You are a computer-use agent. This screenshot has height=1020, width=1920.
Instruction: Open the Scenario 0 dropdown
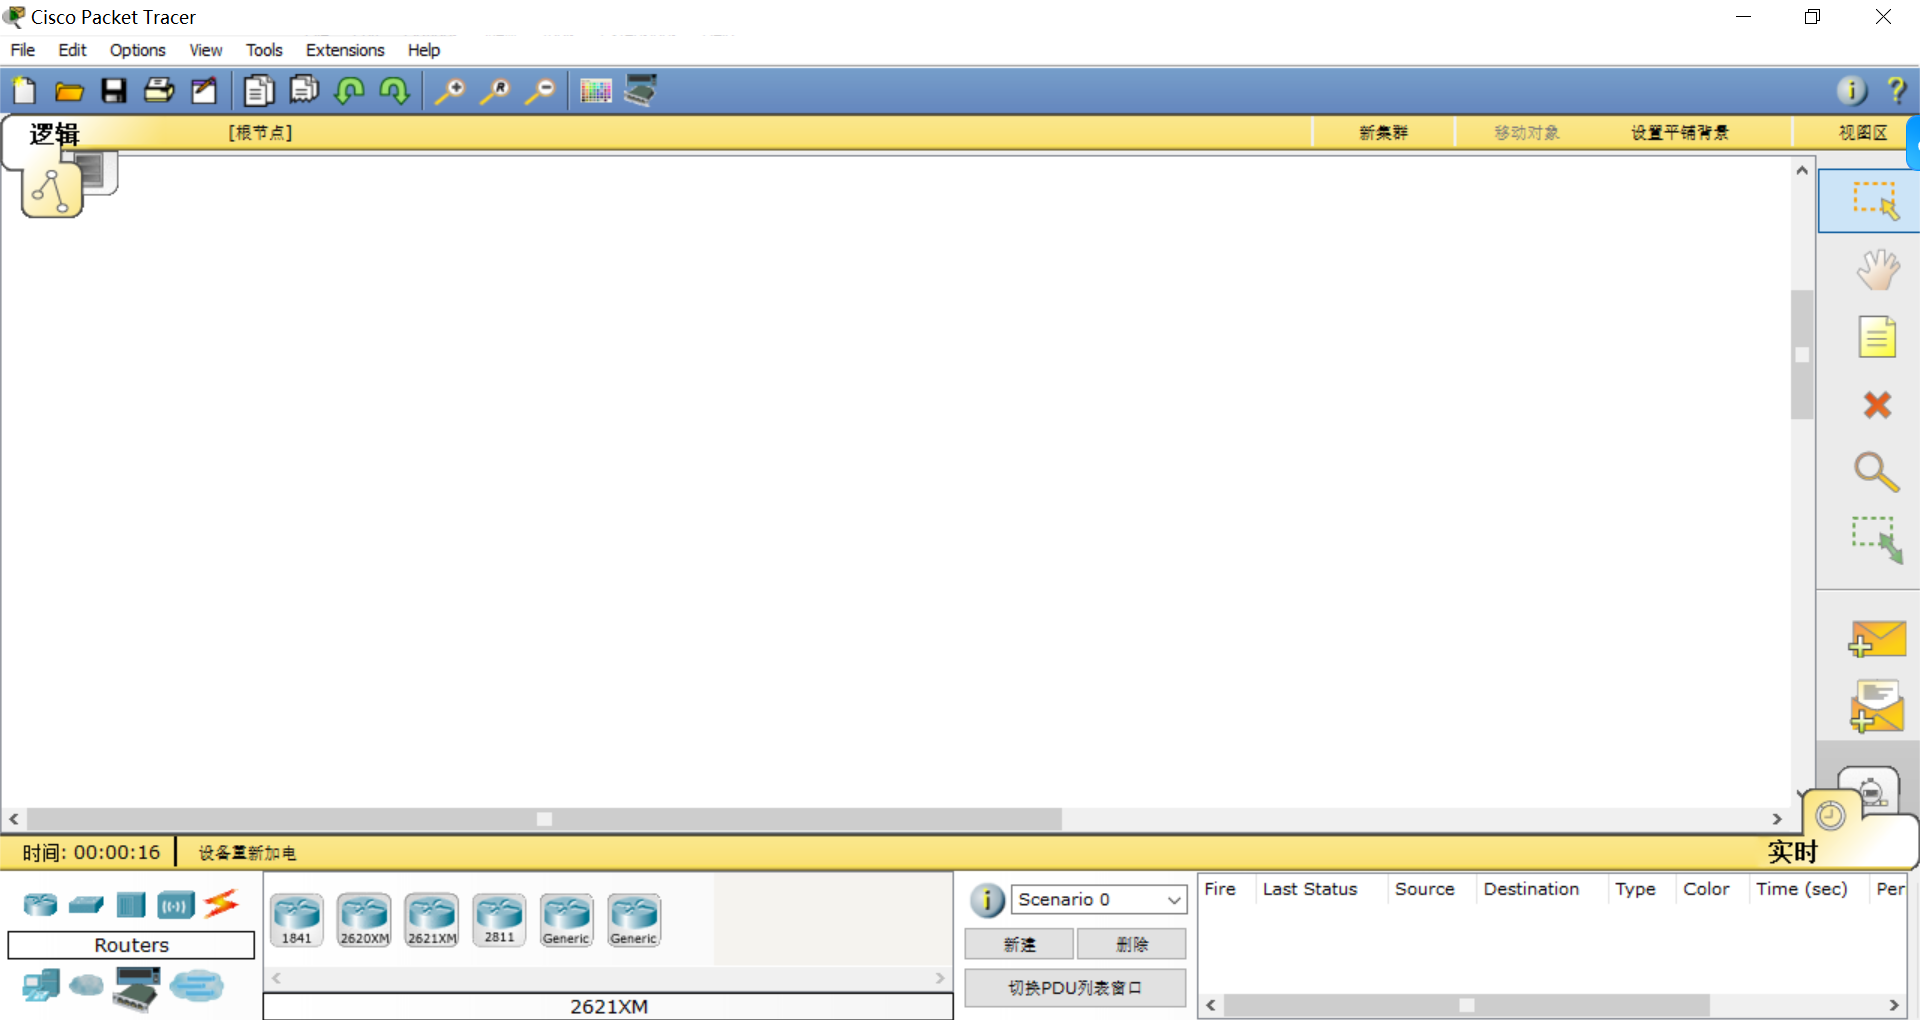click(1098, 899)
